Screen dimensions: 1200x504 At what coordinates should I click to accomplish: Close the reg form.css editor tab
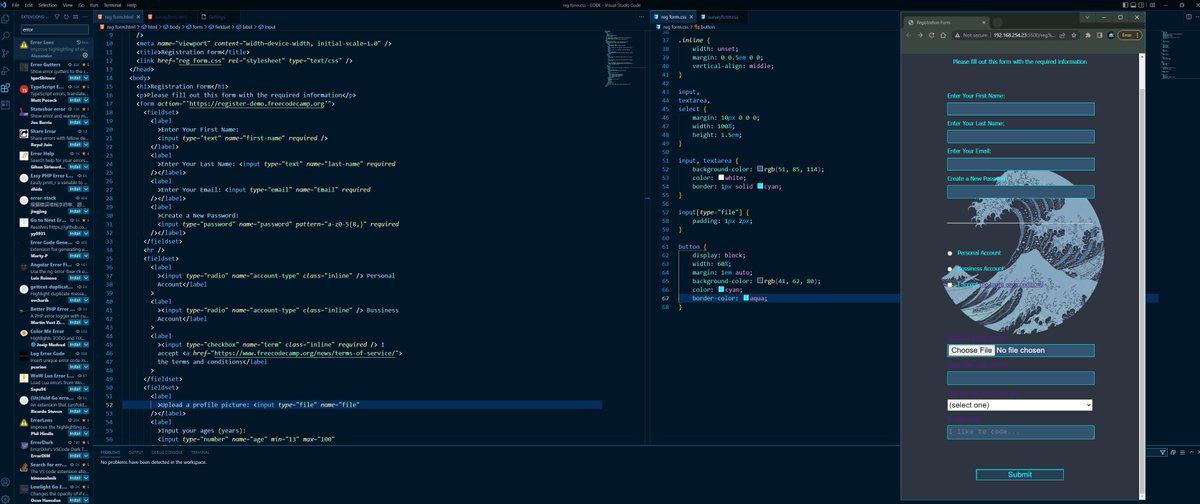click(x=691, y=17)
